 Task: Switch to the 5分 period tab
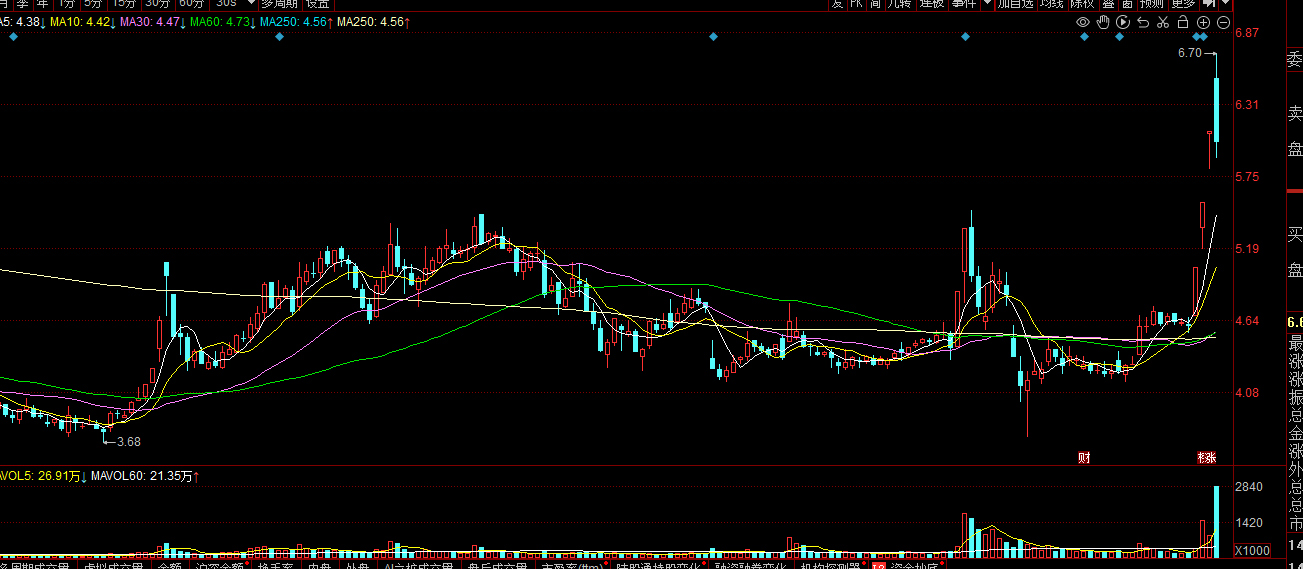(x=93, y=4)
